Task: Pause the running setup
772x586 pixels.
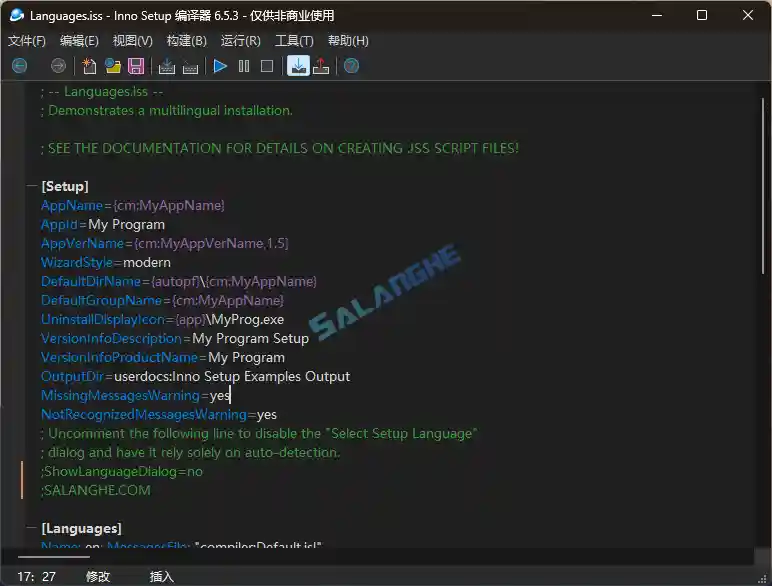Action: point(244,66)
